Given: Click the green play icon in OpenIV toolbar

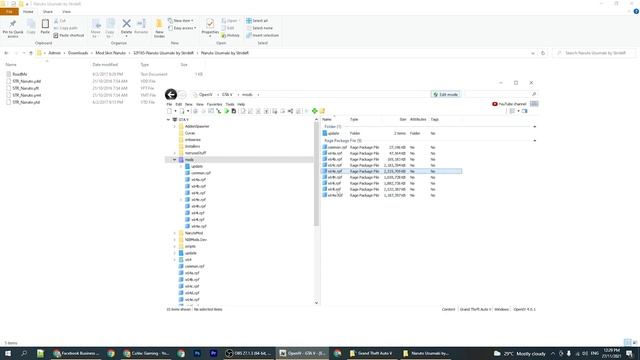Looking at the screenshot, I should point(227,111).
